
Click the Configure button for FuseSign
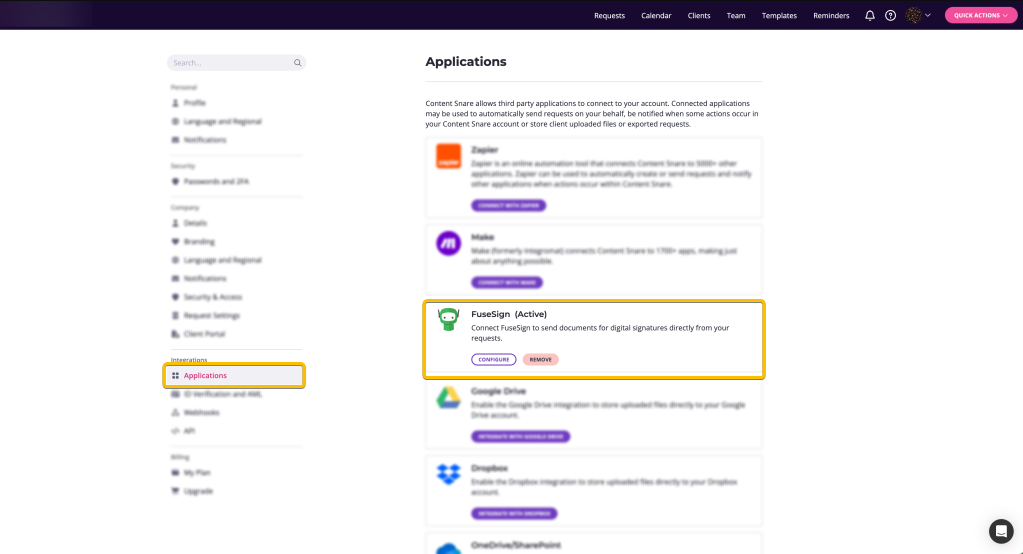click(x=494, y=360)
